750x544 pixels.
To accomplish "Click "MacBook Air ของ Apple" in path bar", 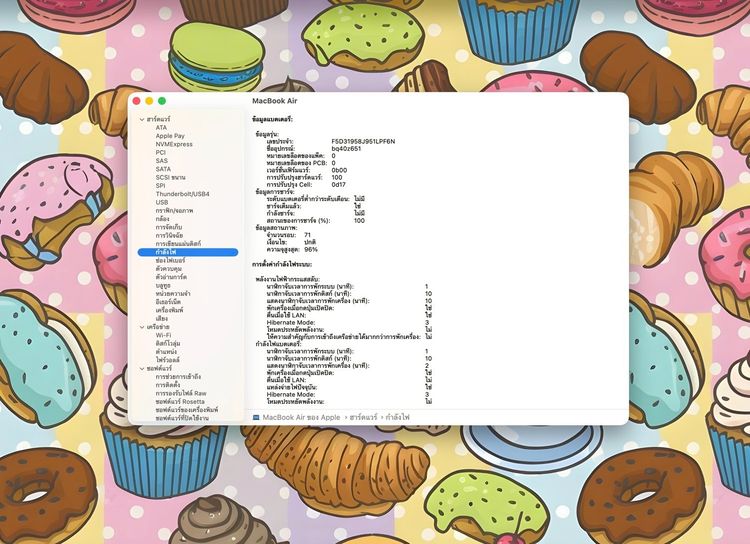I will (x=301, y=415).
